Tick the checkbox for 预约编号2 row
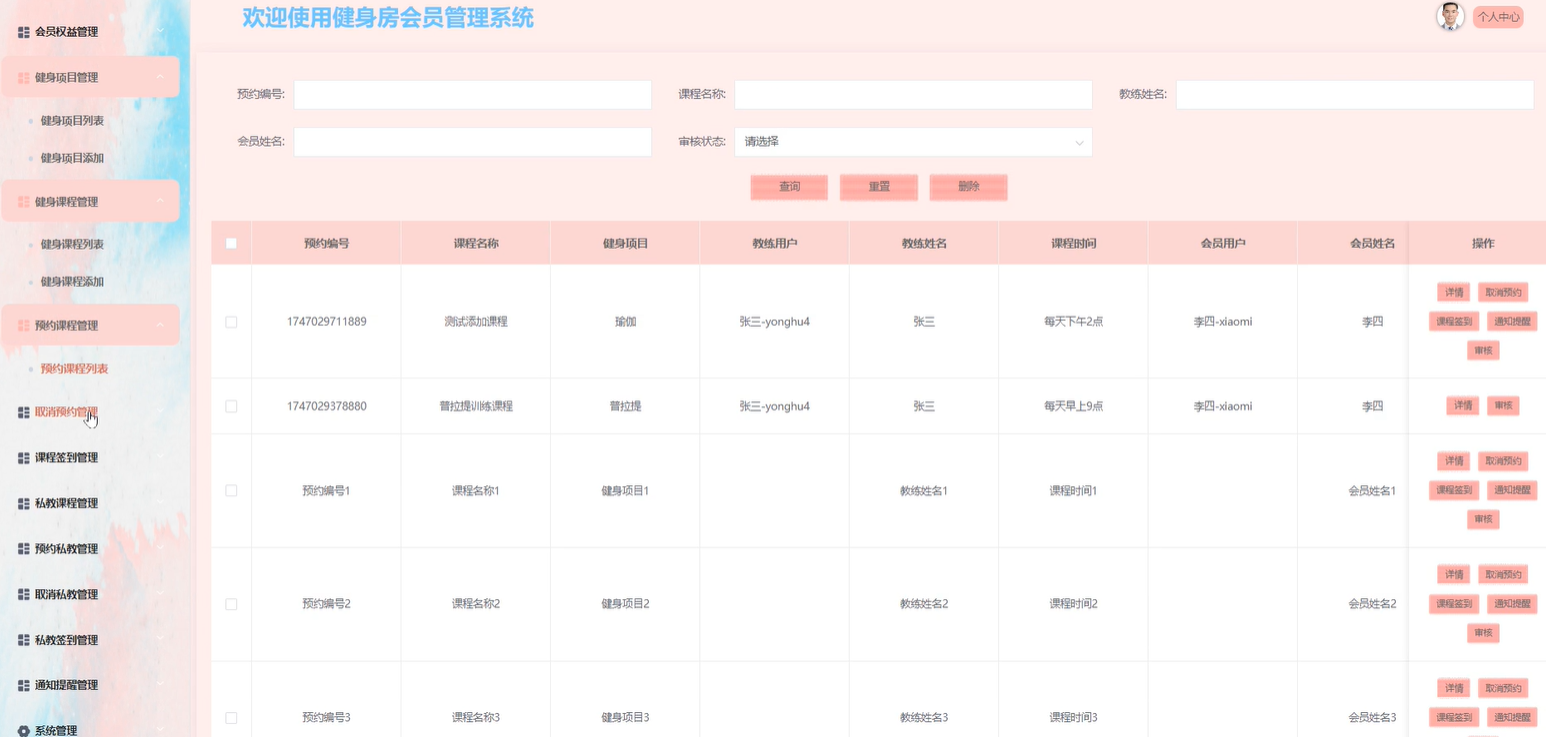Screen dimensions: 1546x737 [231, 604]
